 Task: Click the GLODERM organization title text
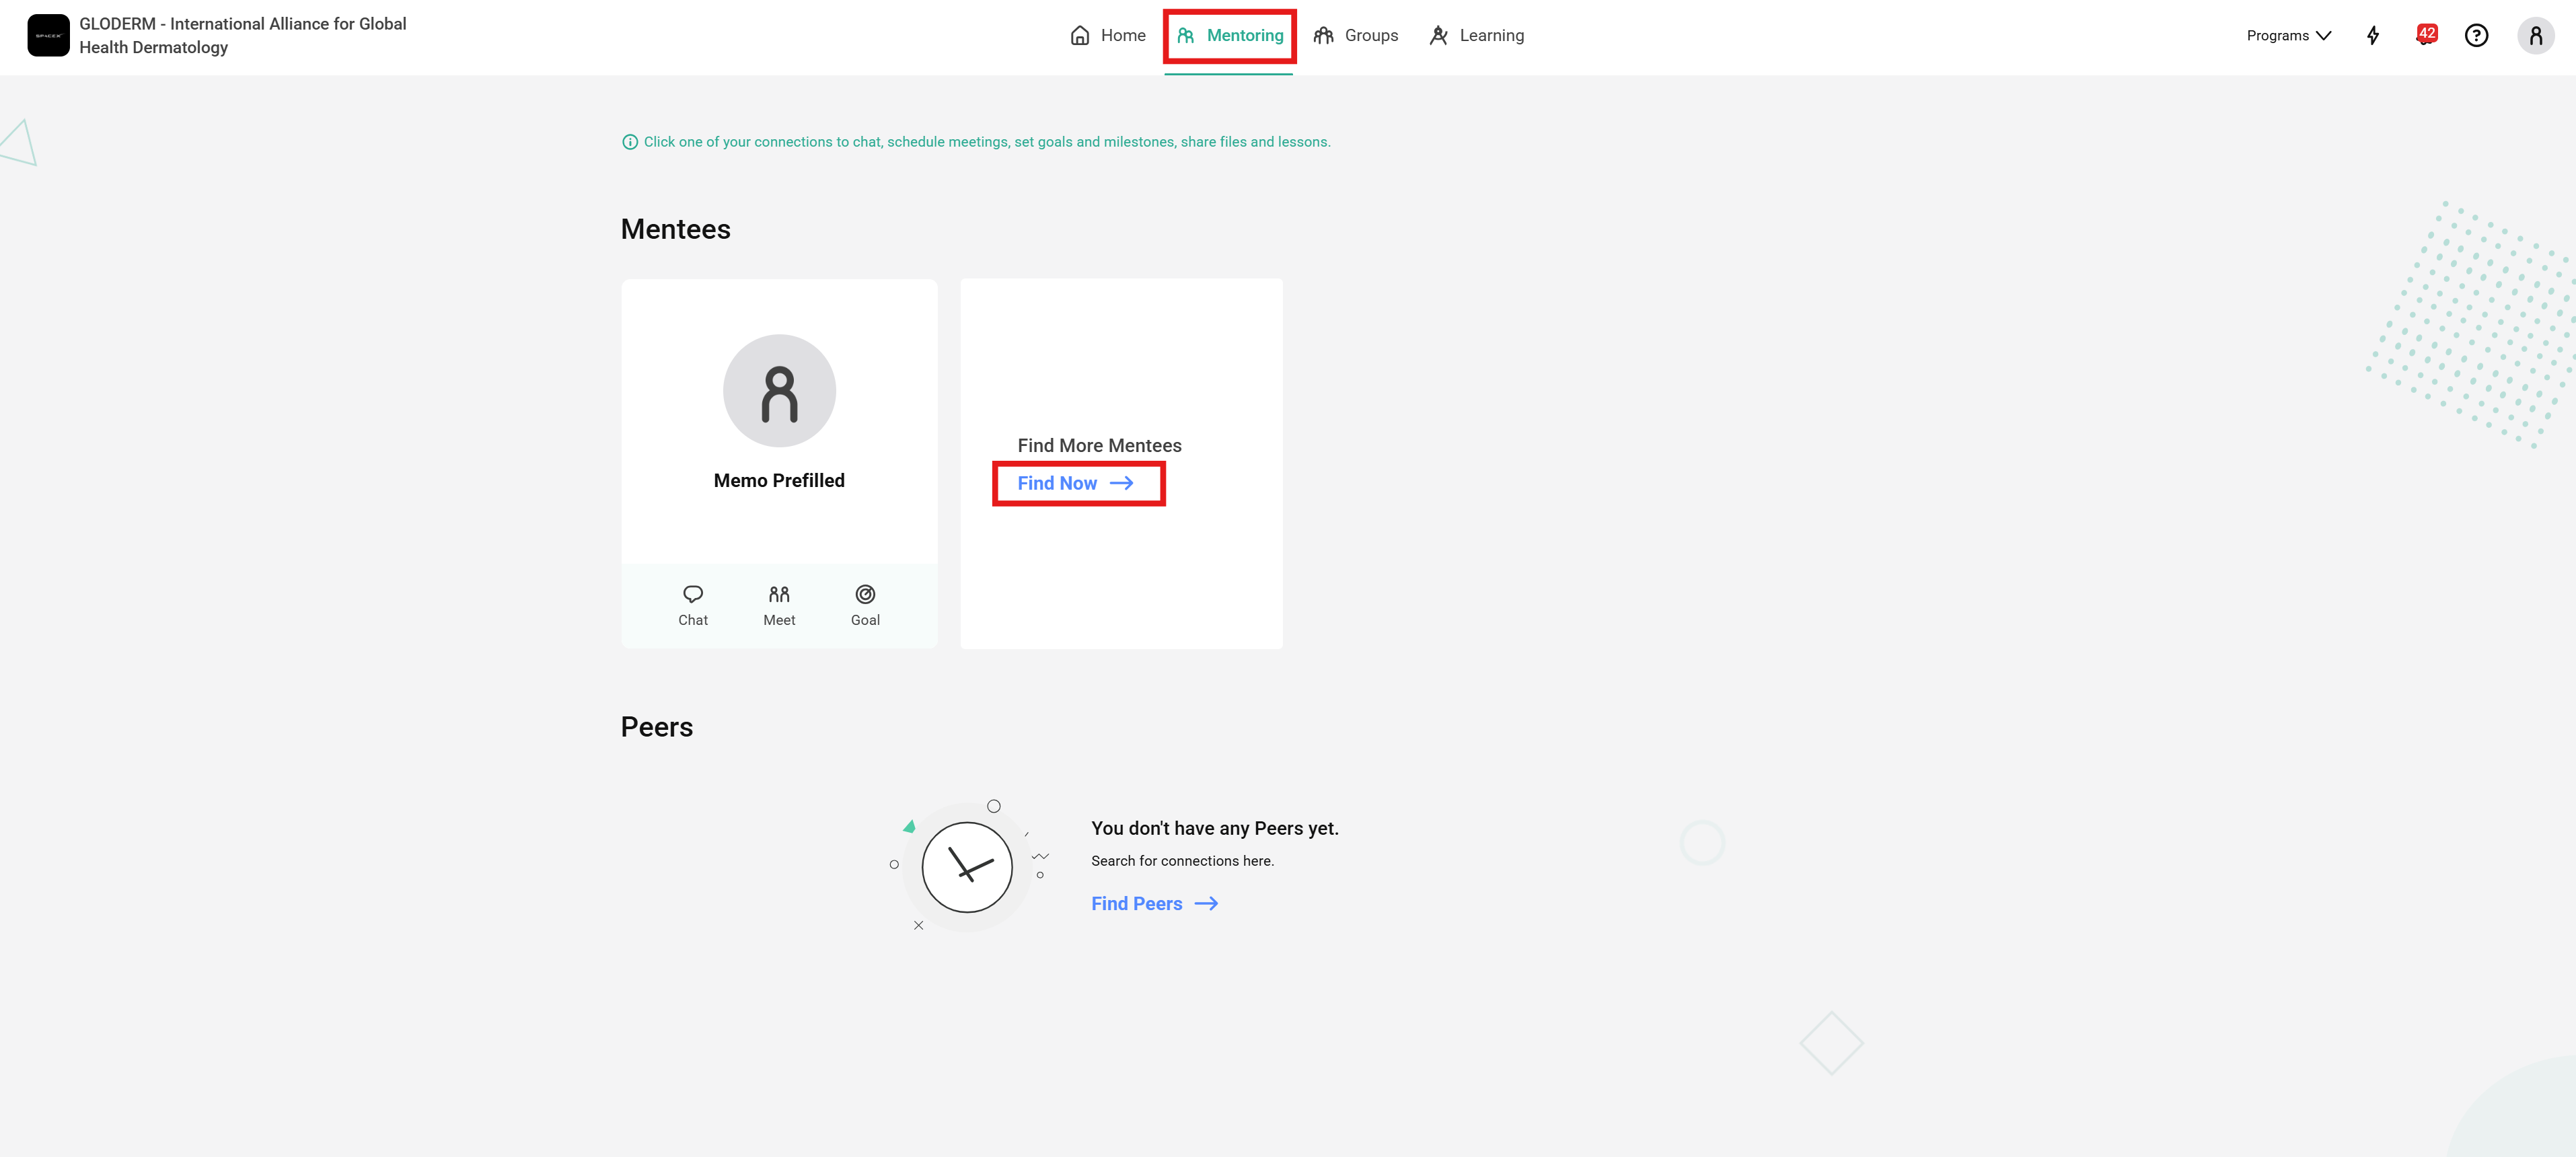click(243, 36)
